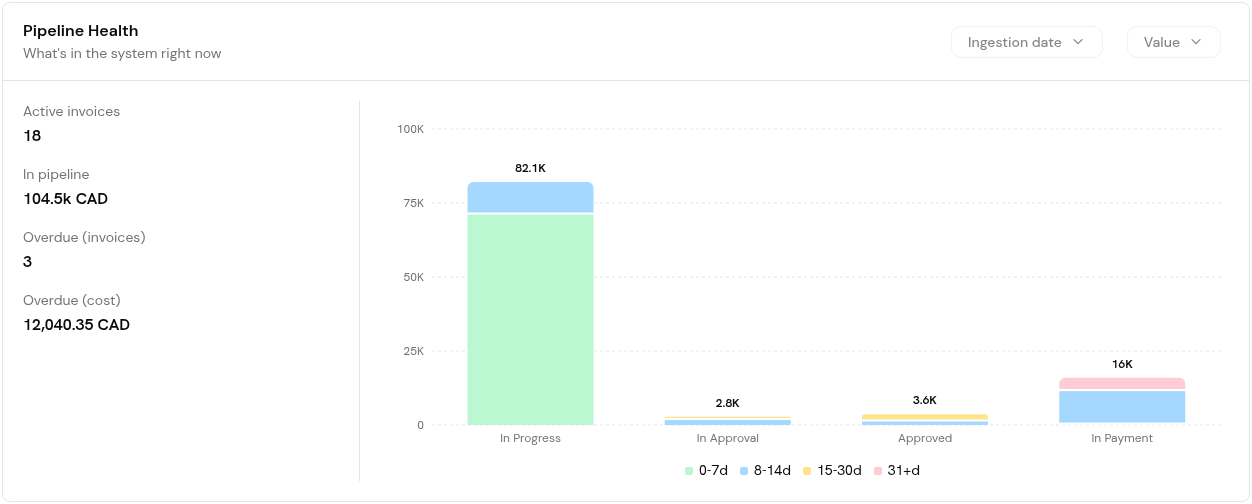Click the Active invoices value 18
The width and height of the screenshot is (1252, 504).
tap(32, 136)
